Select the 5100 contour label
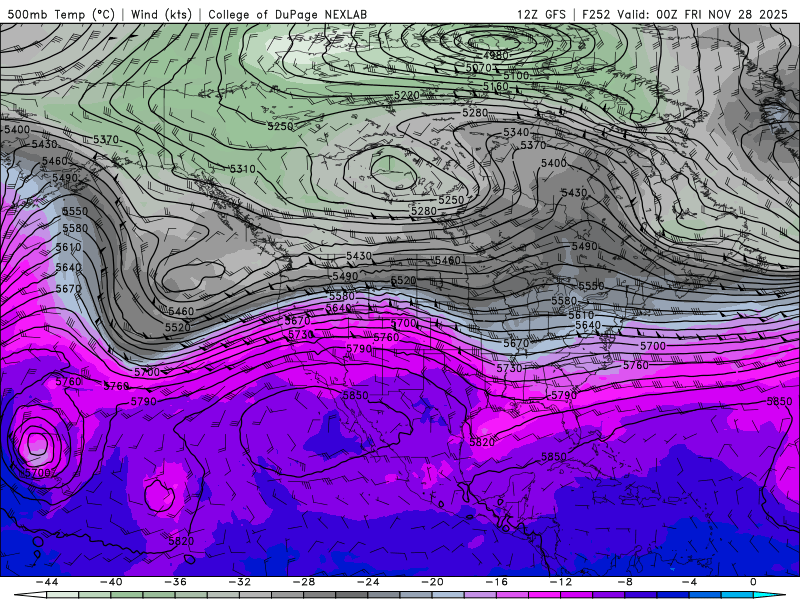800x600 pixels. (516, 76)
